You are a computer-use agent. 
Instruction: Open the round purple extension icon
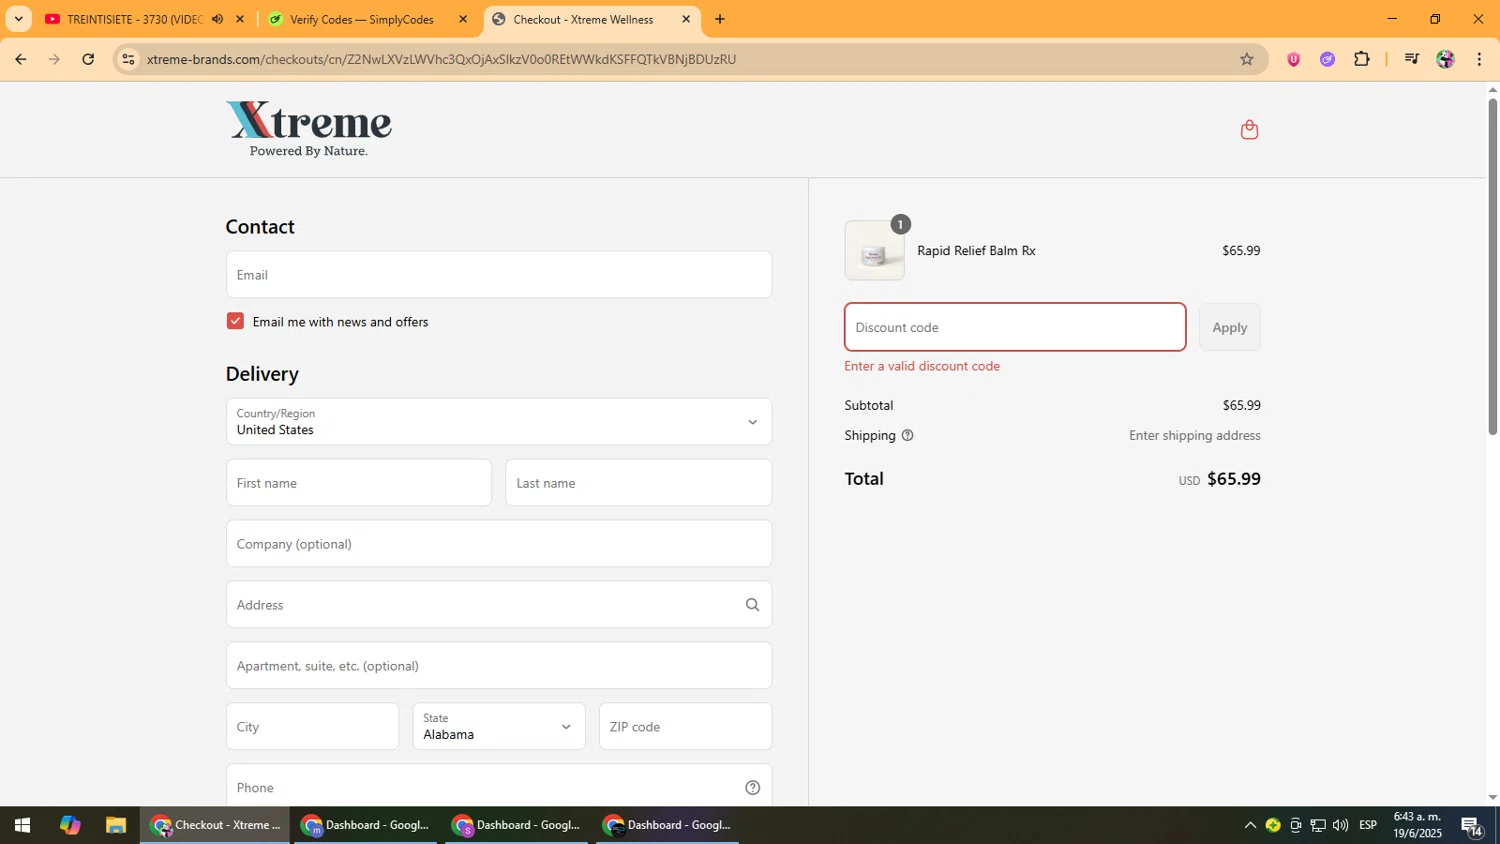pyautogui.click(x=1327, y=59)
